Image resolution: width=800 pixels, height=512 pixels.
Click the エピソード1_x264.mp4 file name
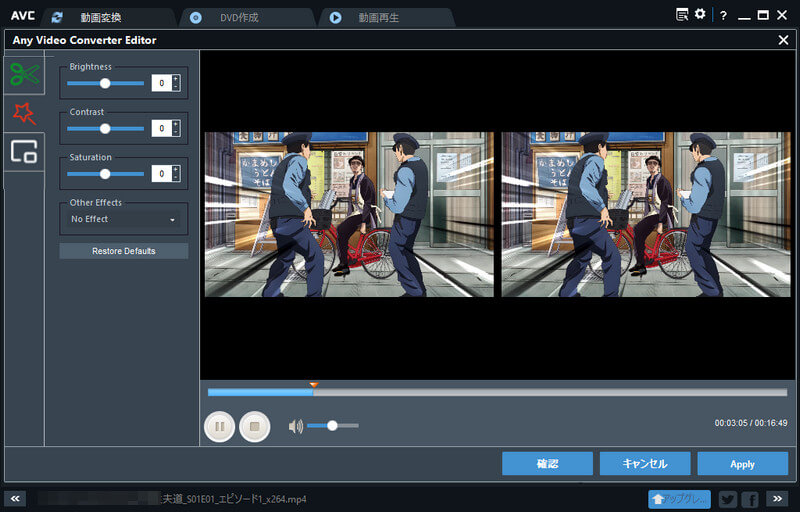pos(262,499)
